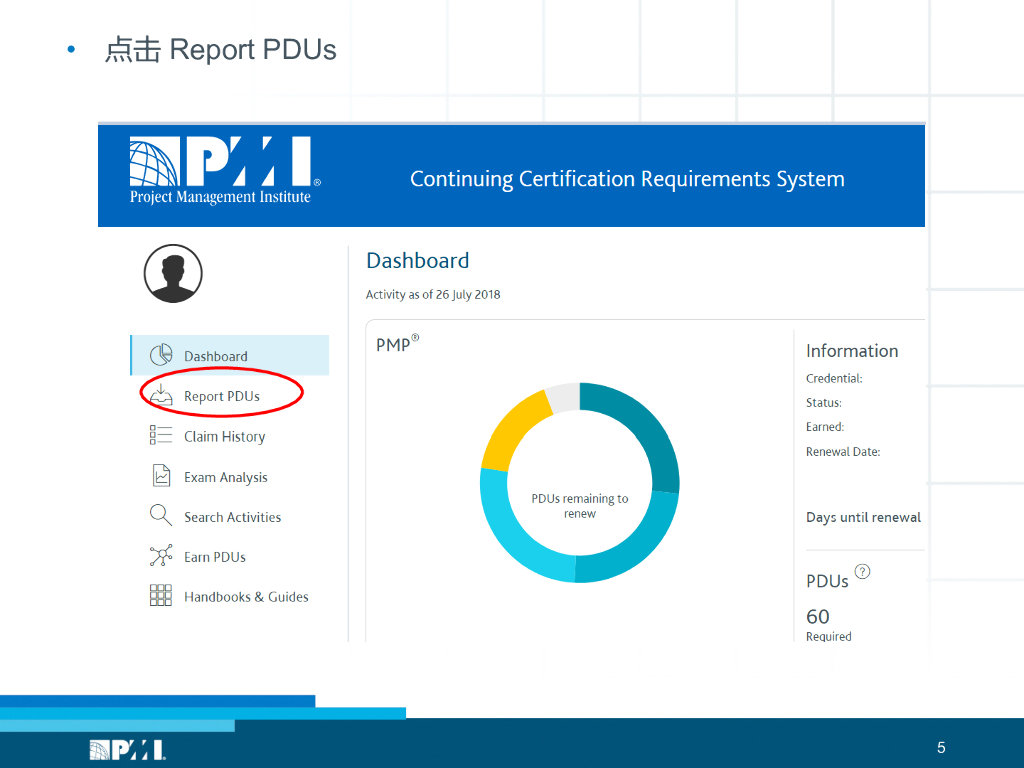
Task: Click the PMI logo in header
Action: (222, 170)
